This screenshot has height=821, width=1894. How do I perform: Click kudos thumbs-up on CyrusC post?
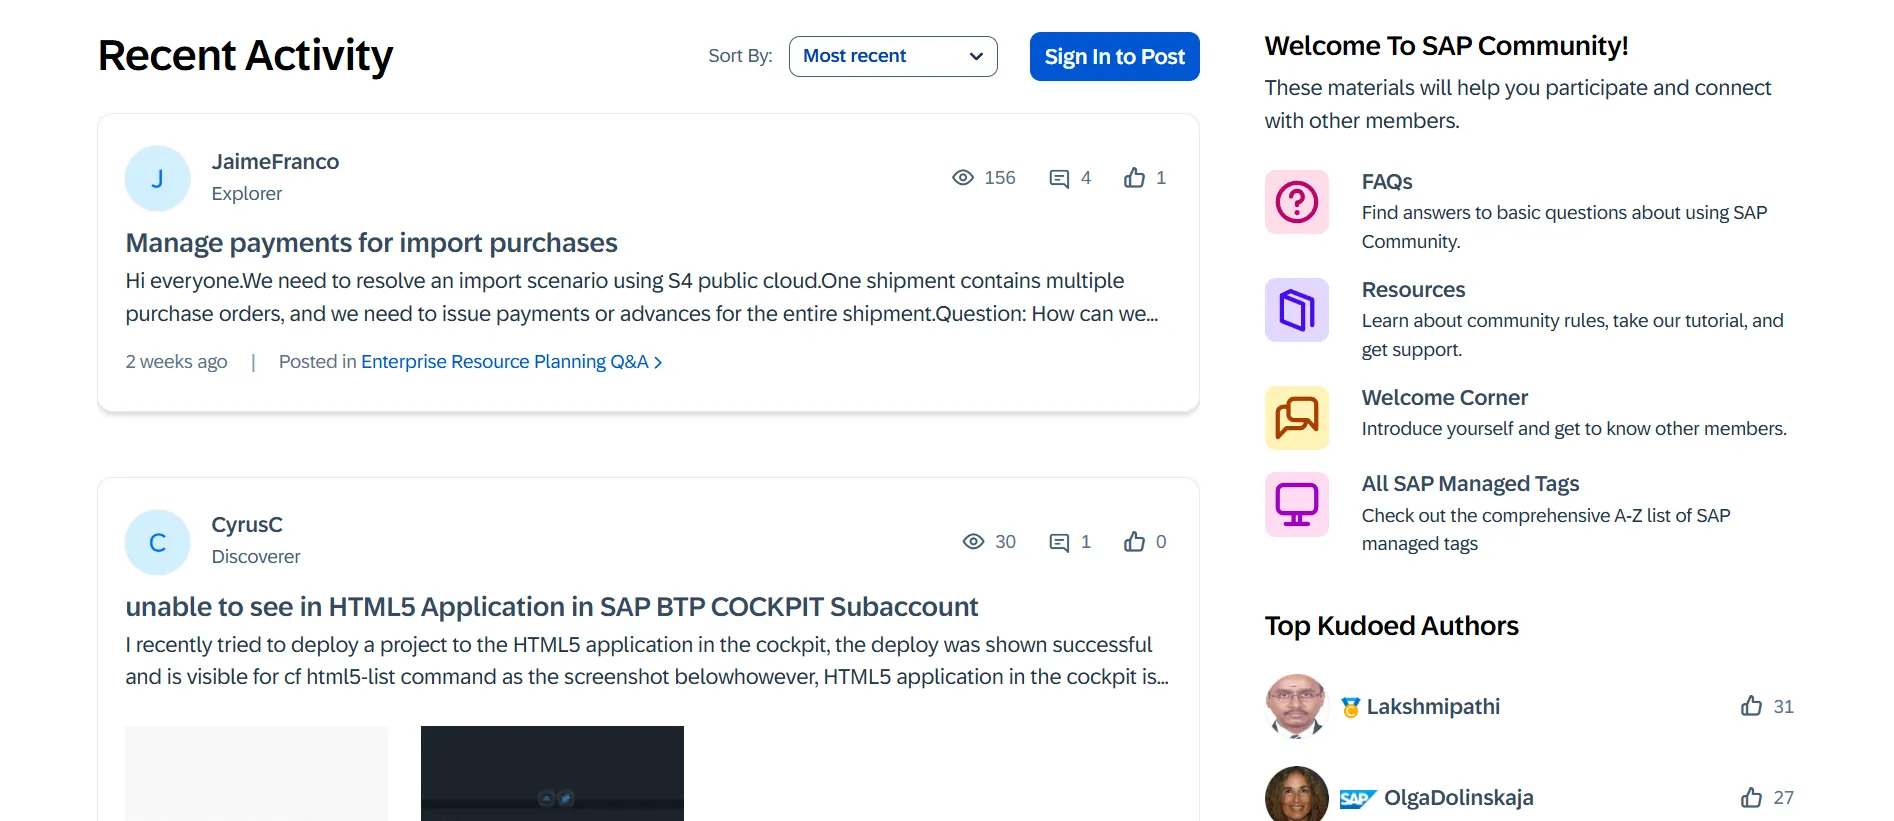click(1134, 541)
